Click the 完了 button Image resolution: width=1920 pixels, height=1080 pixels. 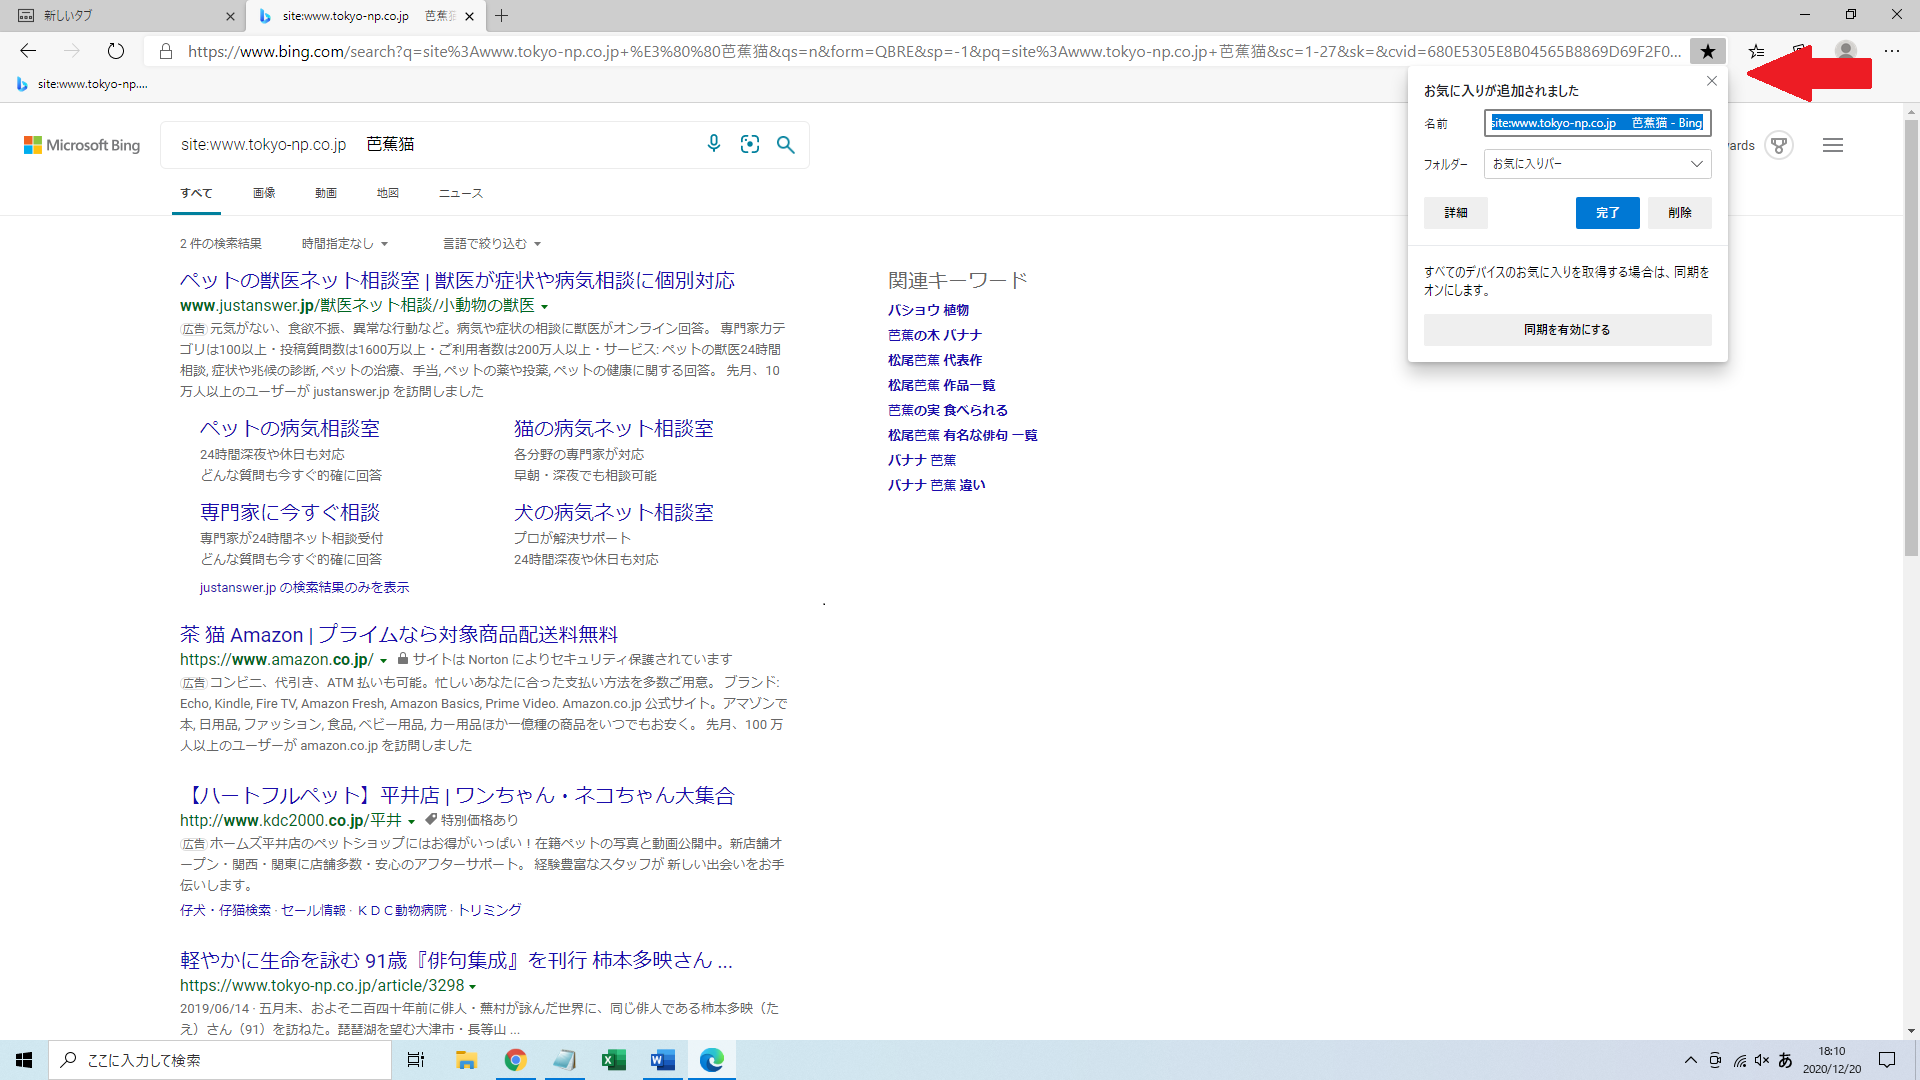click(1607, 213)
